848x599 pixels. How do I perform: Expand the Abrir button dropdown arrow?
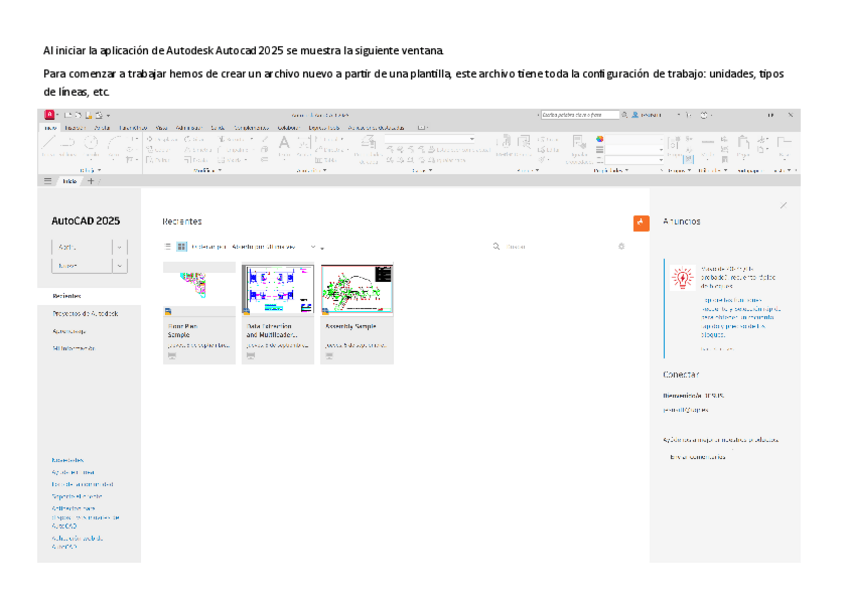pyautogui.click(x=120, y=247)
